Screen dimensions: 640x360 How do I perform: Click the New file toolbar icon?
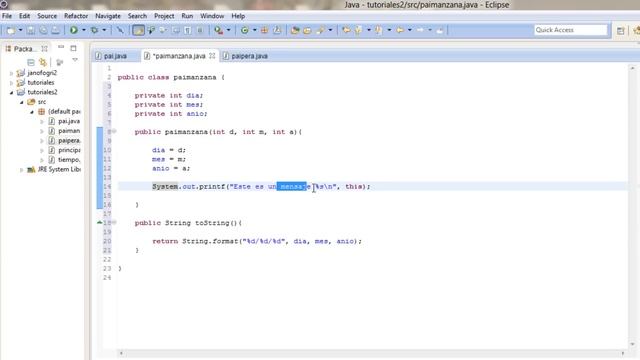click(11, 30)
